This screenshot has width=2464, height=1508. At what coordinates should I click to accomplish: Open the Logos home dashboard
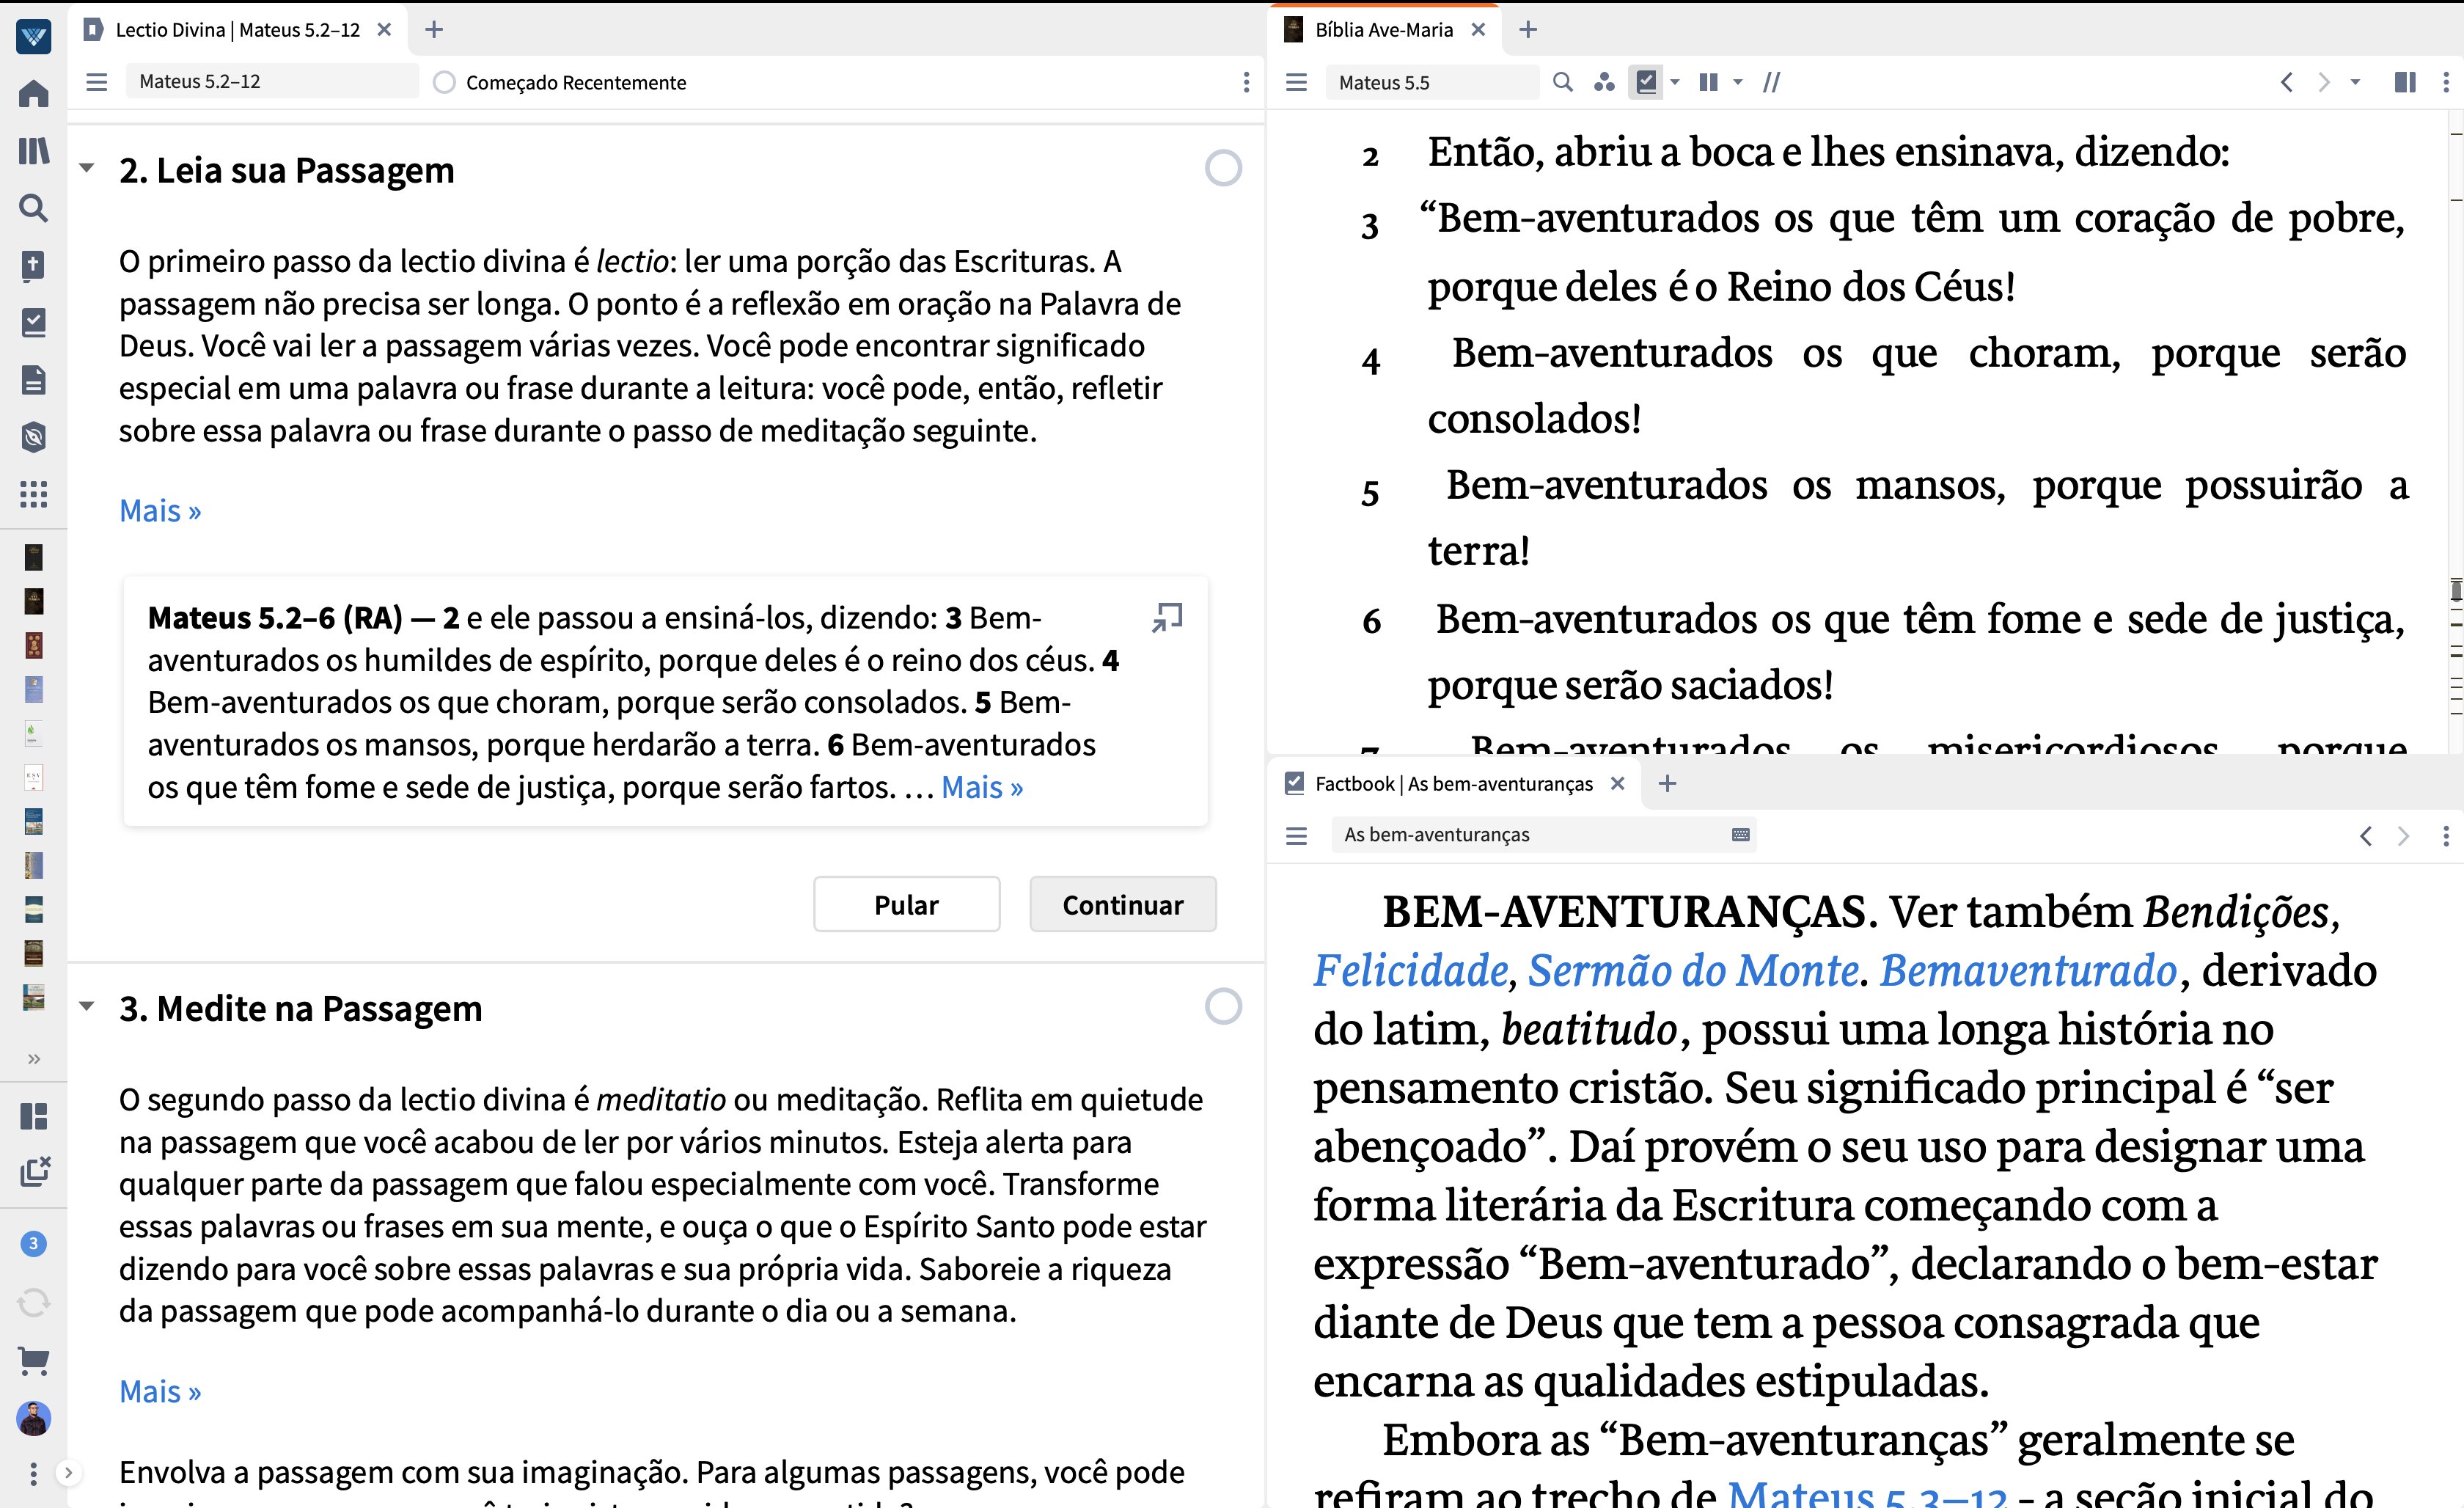[33, 94]
